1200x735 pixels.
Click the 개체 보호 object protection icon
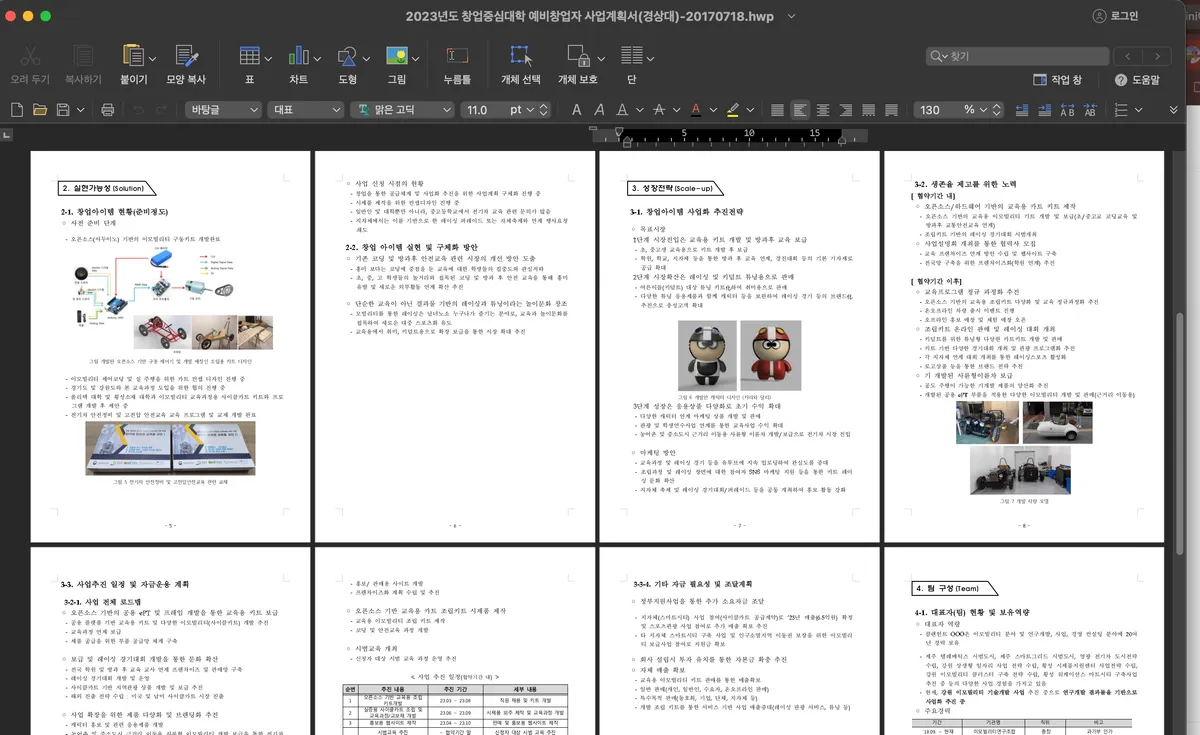click(578, 56)
